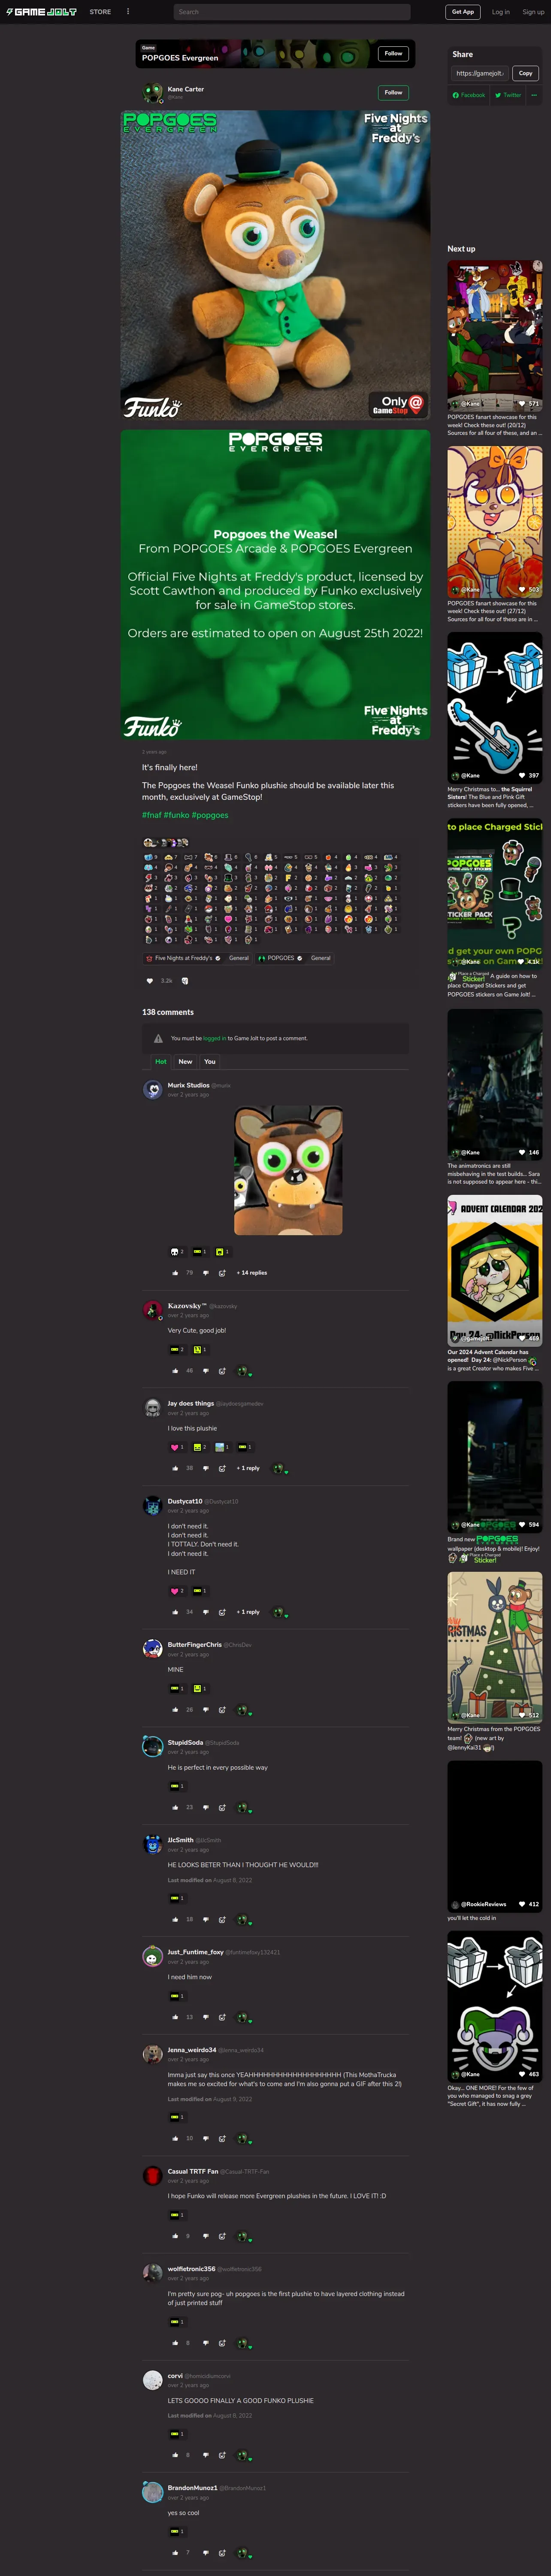Open StupidSoda's profile avatar
This screenshot has width=551, height=2576.
pyautogui.click(x=153, y=1746)
